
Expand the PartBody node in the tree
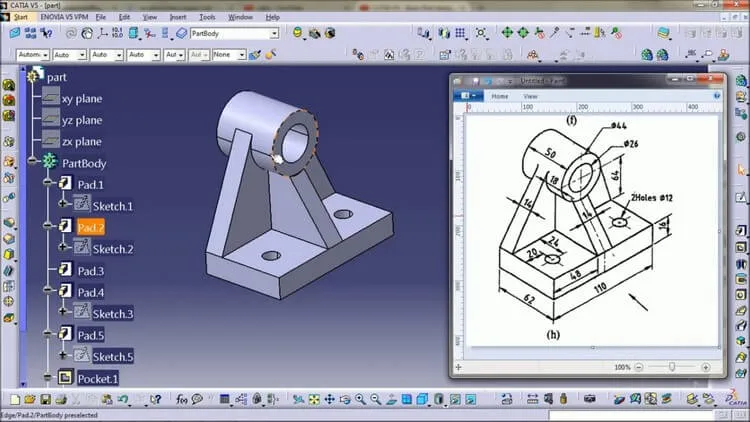tap(35, 162)
